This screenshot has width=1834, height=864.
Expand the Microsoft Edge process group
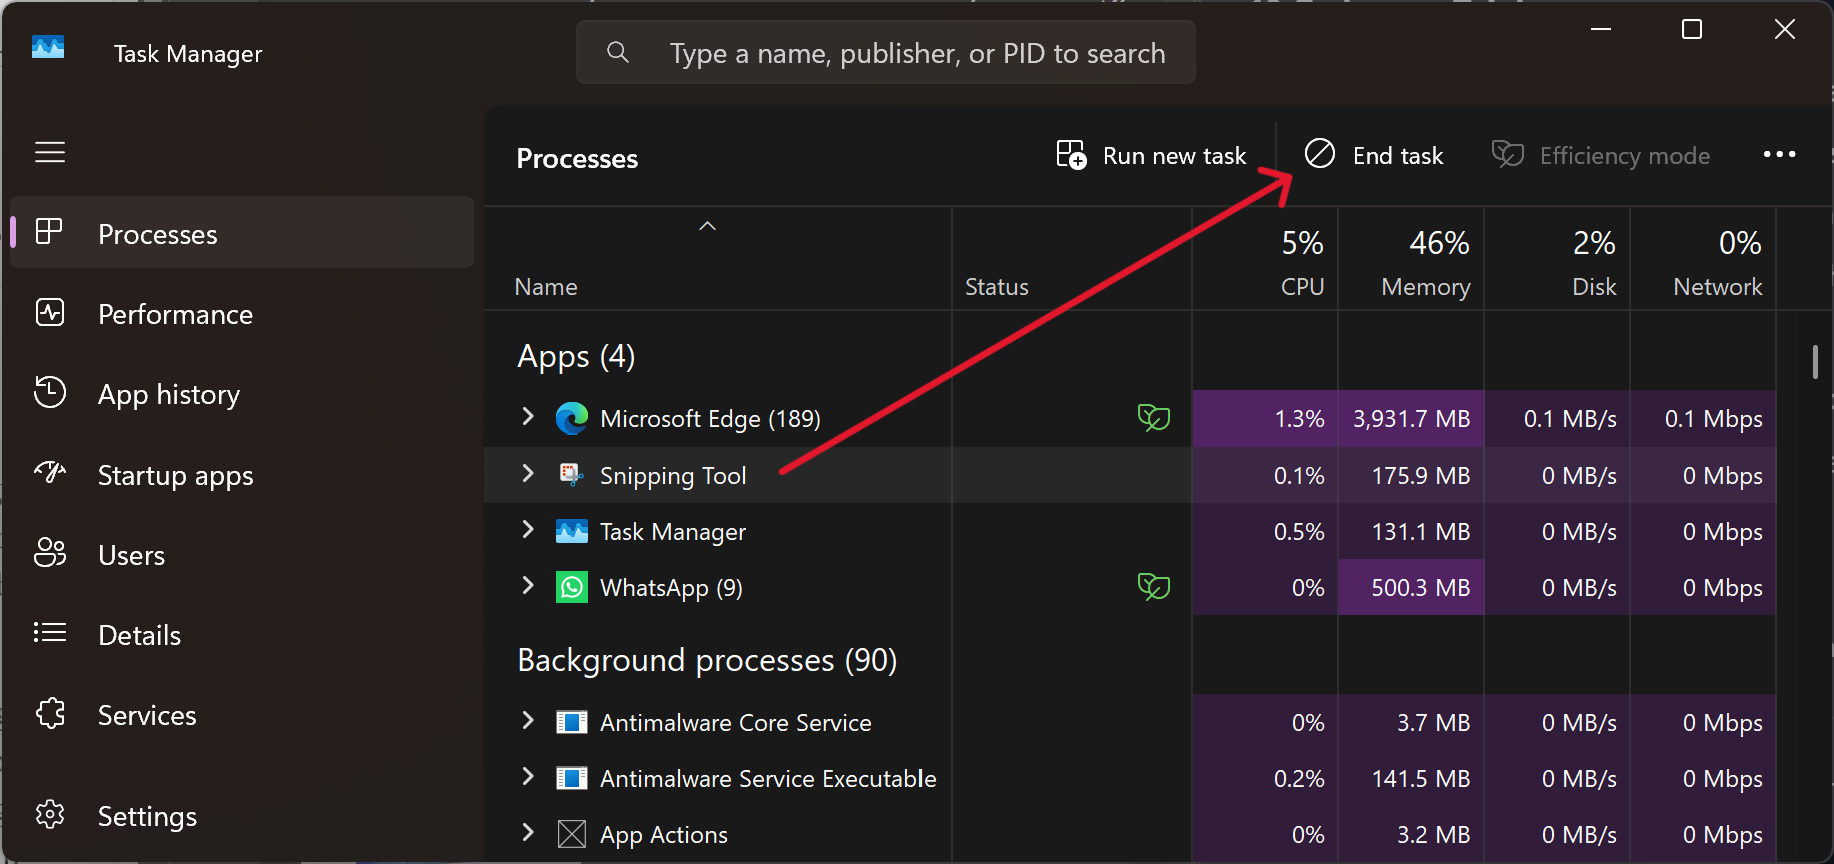tap(528, 417)
